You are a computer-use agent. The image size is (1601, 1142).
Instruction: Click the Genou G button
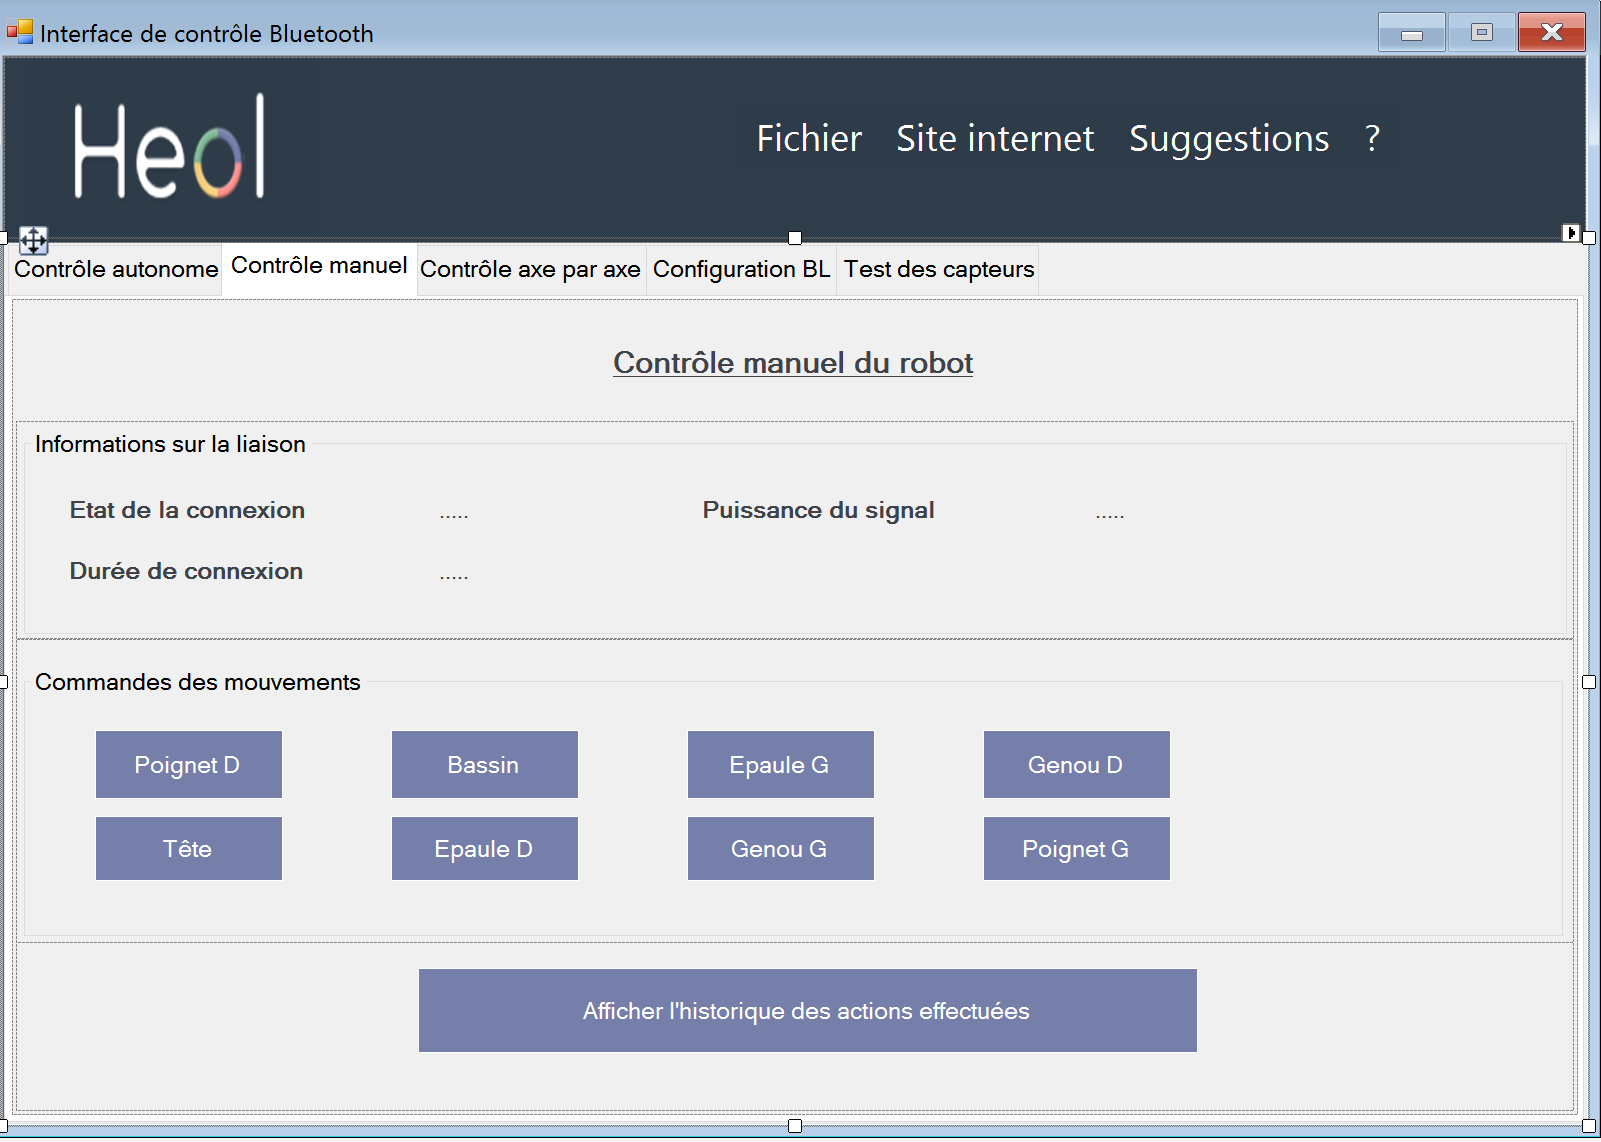(780, 849)
